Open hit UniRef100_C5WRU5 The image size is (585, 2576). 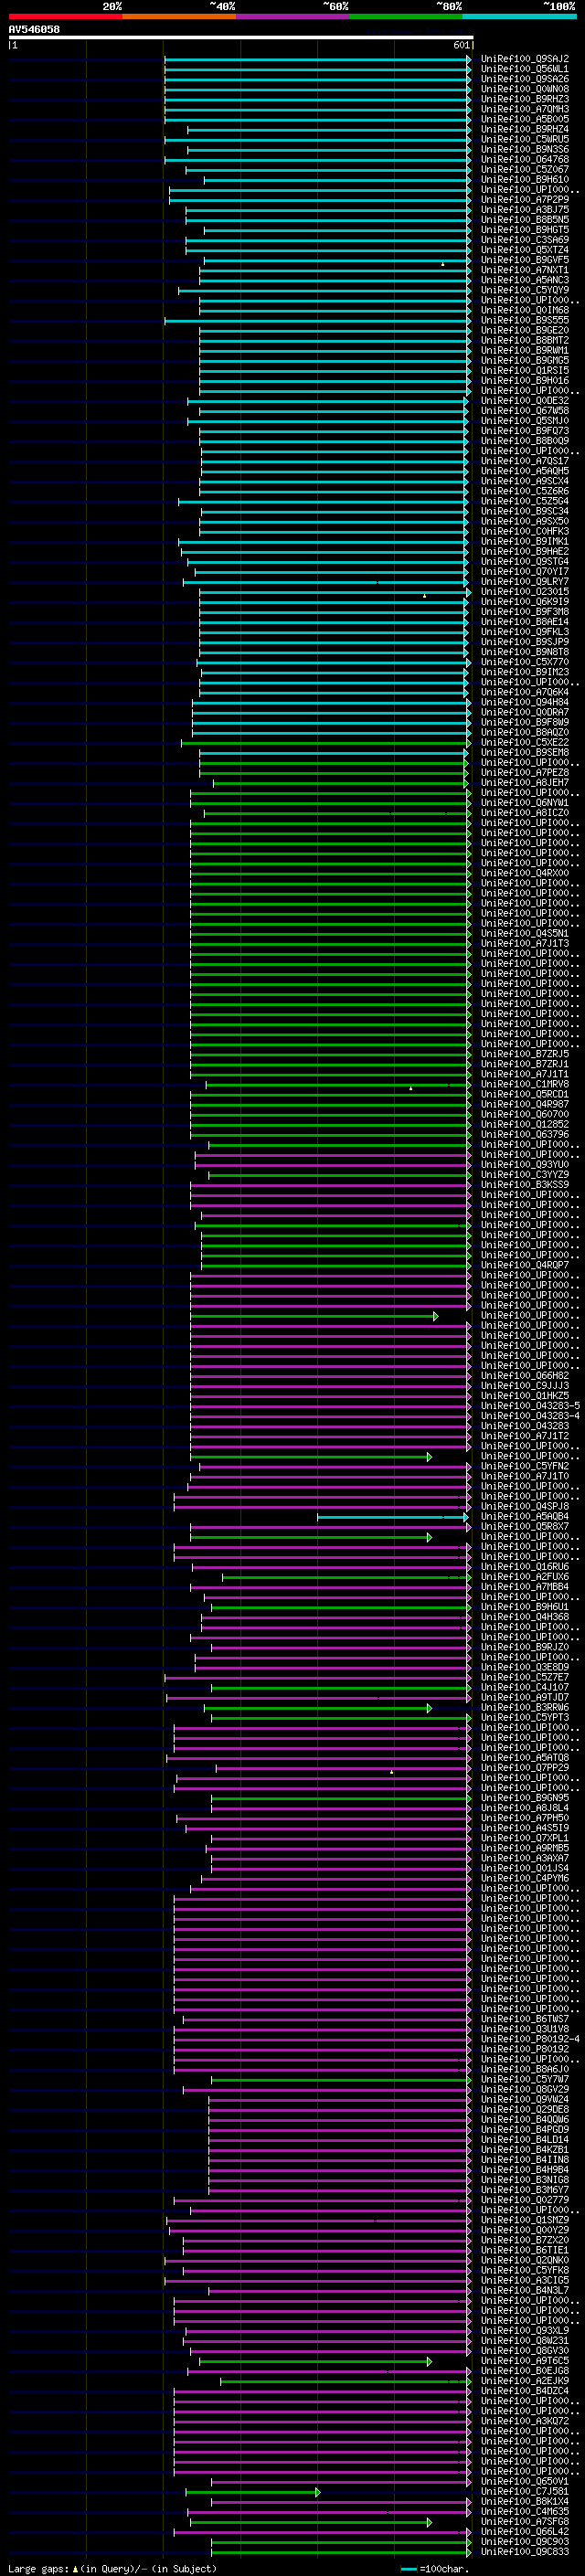pyautogui.click(x=525, y=139)
